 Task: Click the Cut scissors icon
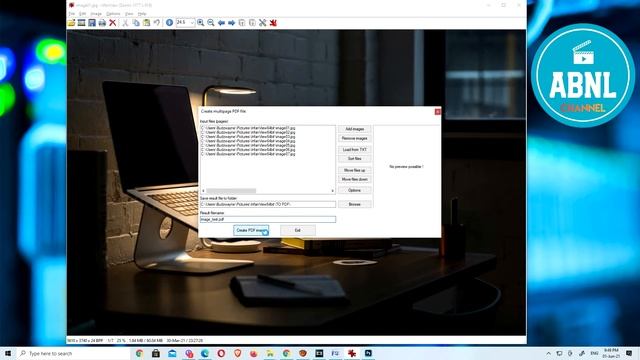tap(125, 23)
